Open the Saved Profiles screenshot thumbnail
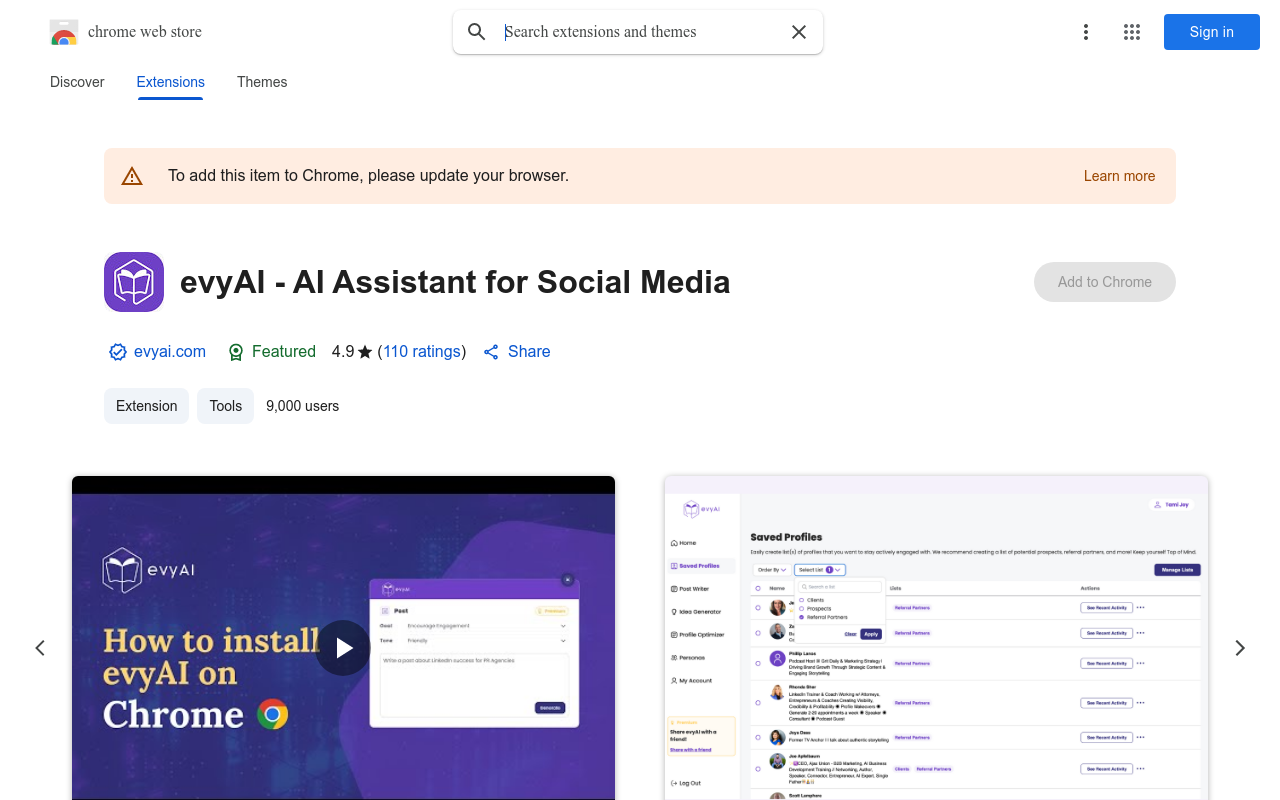The height and width of the screenshot is (800, 1280). 936,638
